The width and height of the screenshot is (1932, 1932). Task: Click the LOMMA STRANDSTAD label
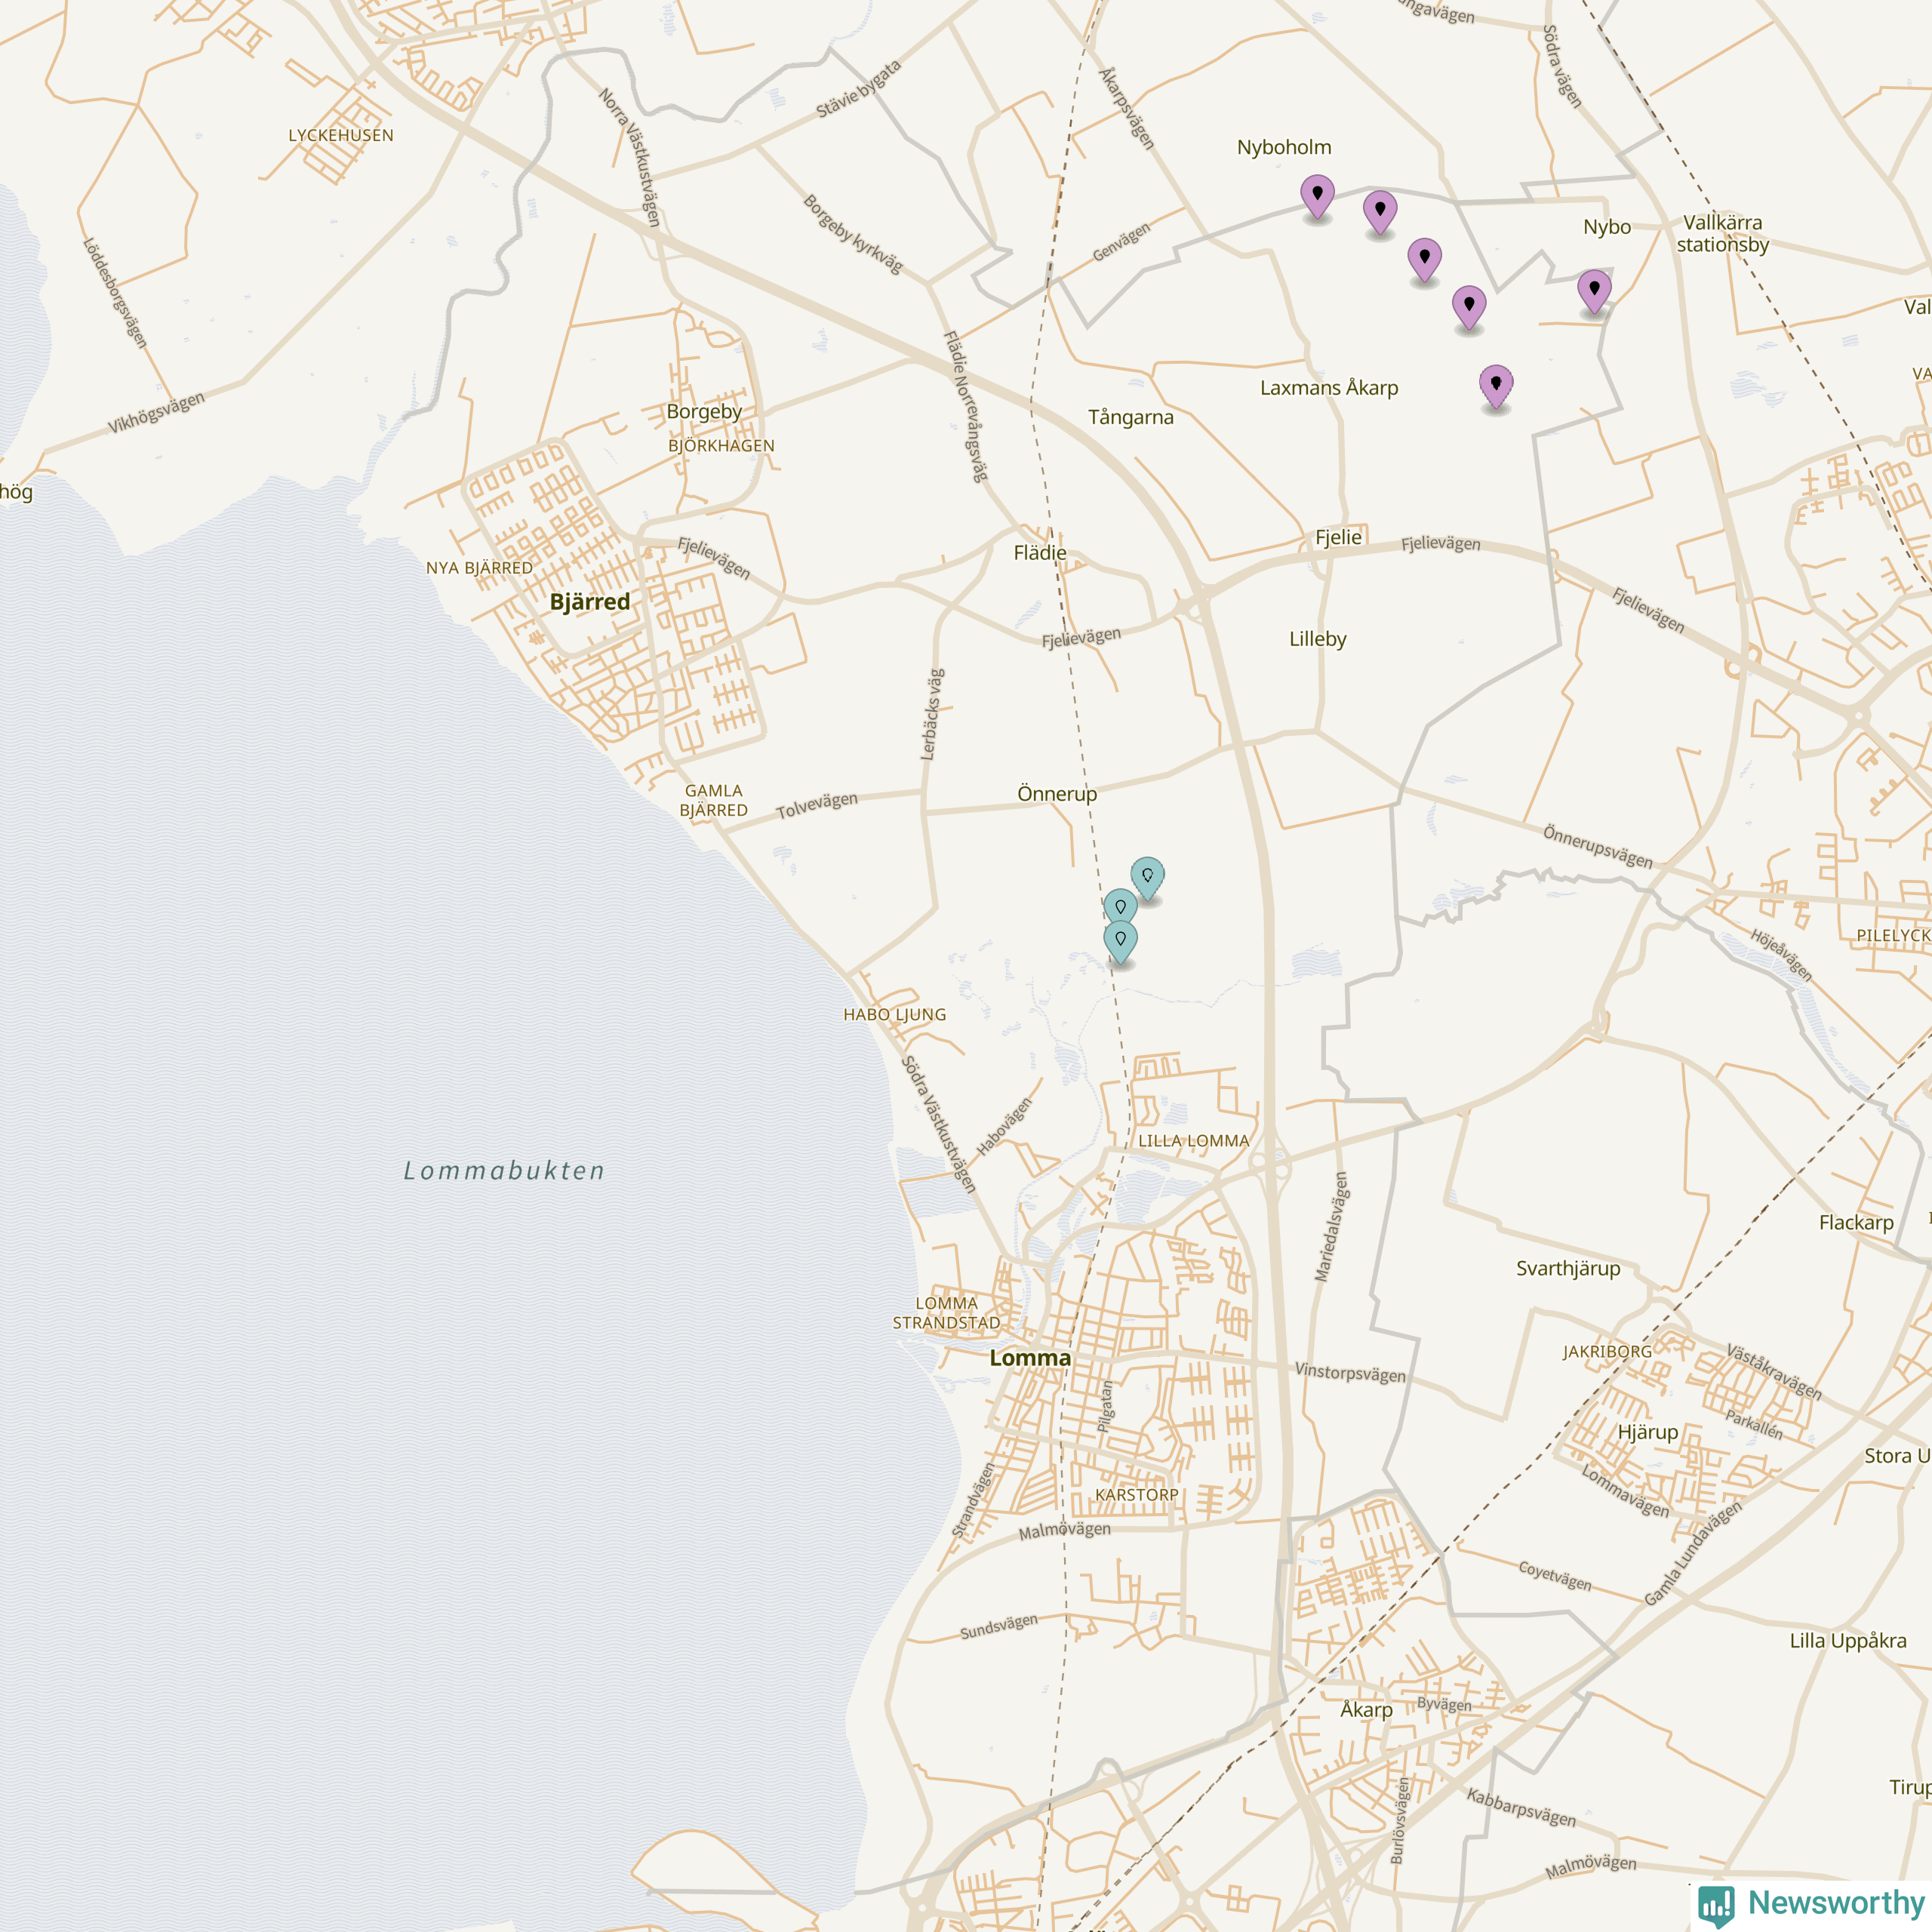[947, 1313]
